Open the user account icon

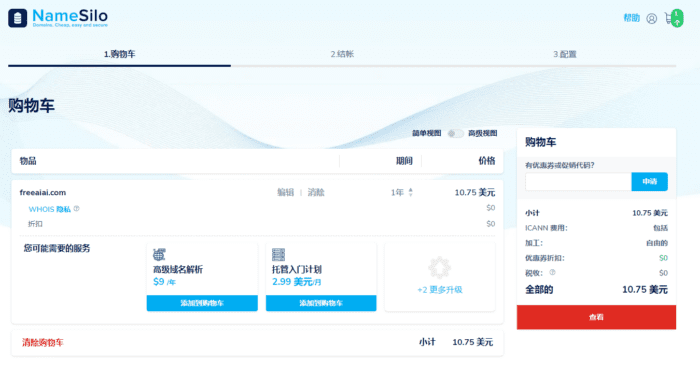tap(651, 18)
